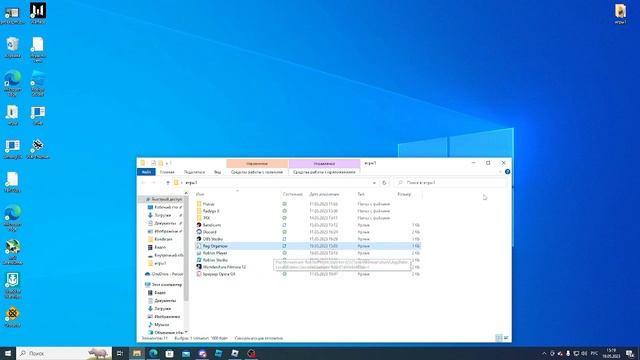
Task: Sort files by the Состояние column
Action: pyautogui.click(x=293, y=194)
